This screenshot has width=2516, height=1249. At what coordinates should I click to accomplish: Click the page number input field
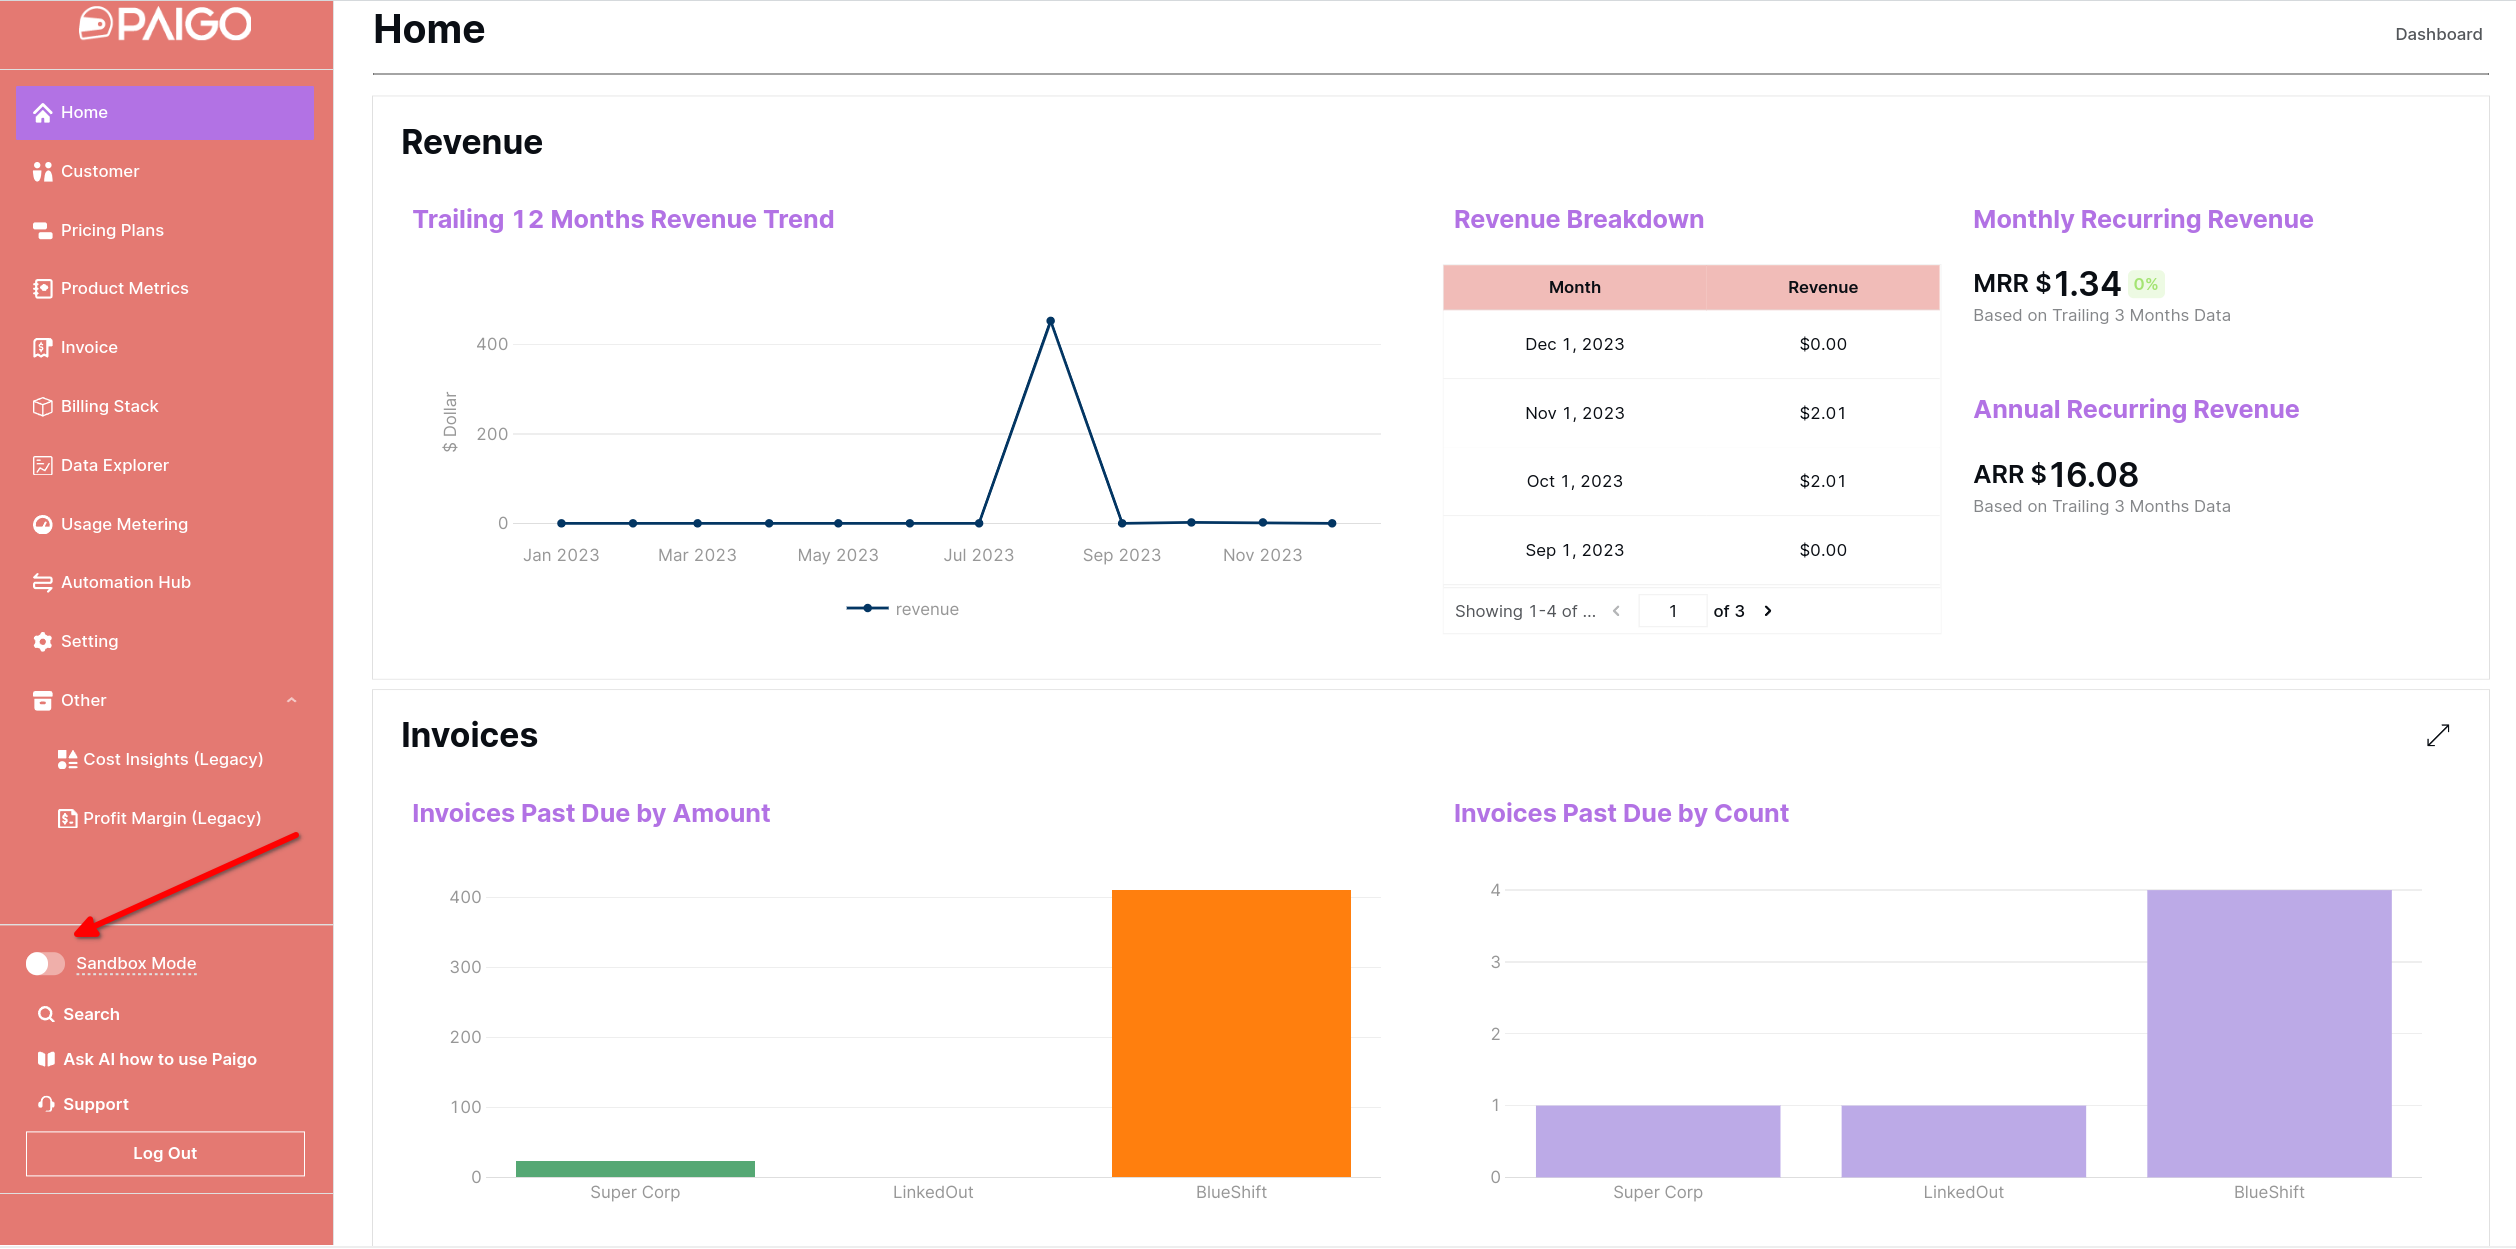point(1672,611)
